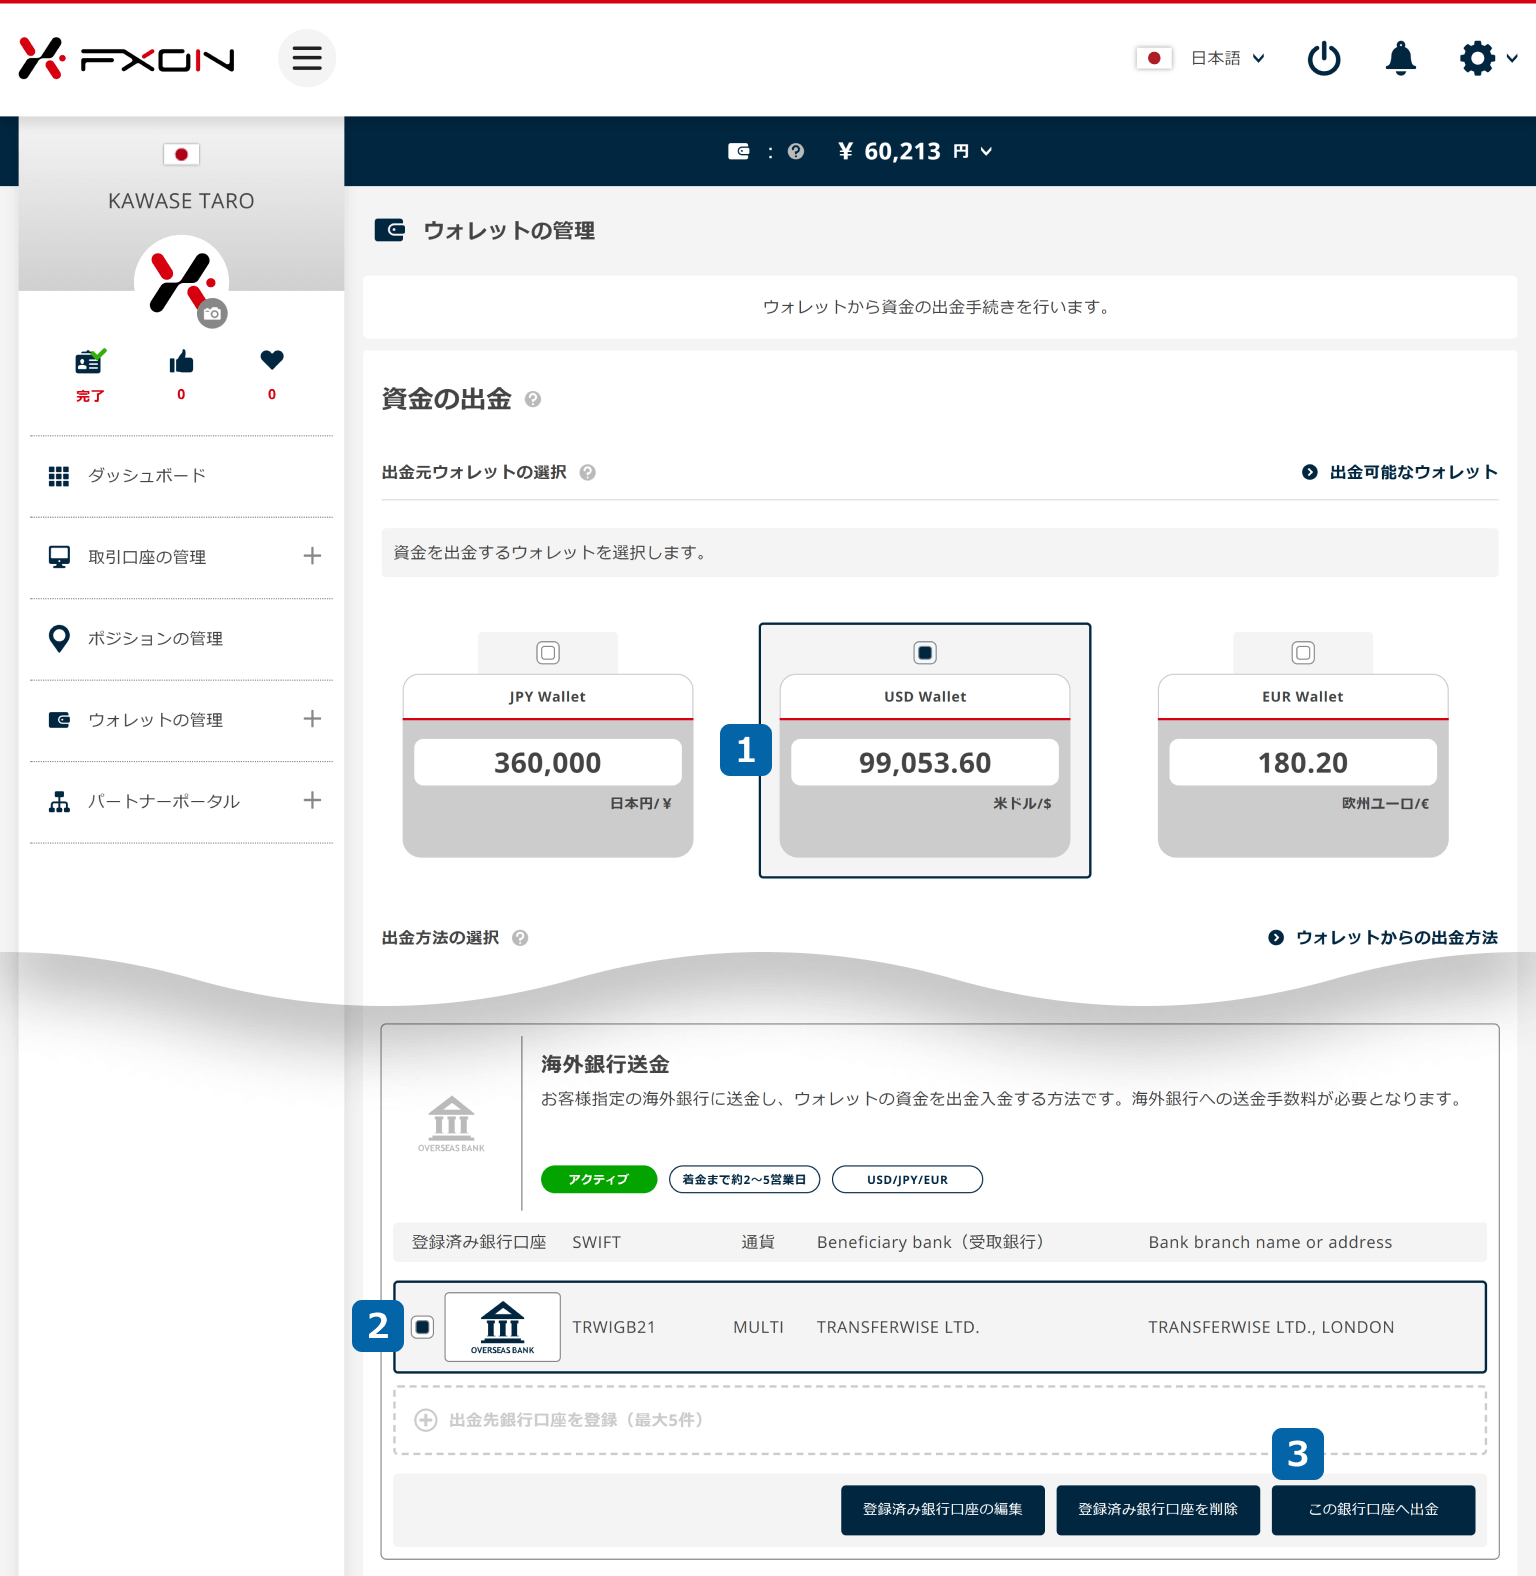Click the アクティブ status badge
The image size is (1536, 1576).
(x=599, y=1180)
